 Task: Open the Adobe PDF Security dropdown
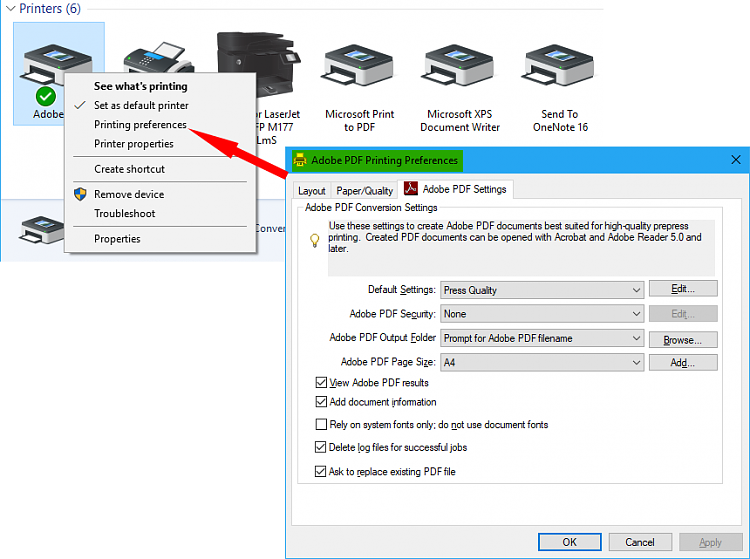542,314
